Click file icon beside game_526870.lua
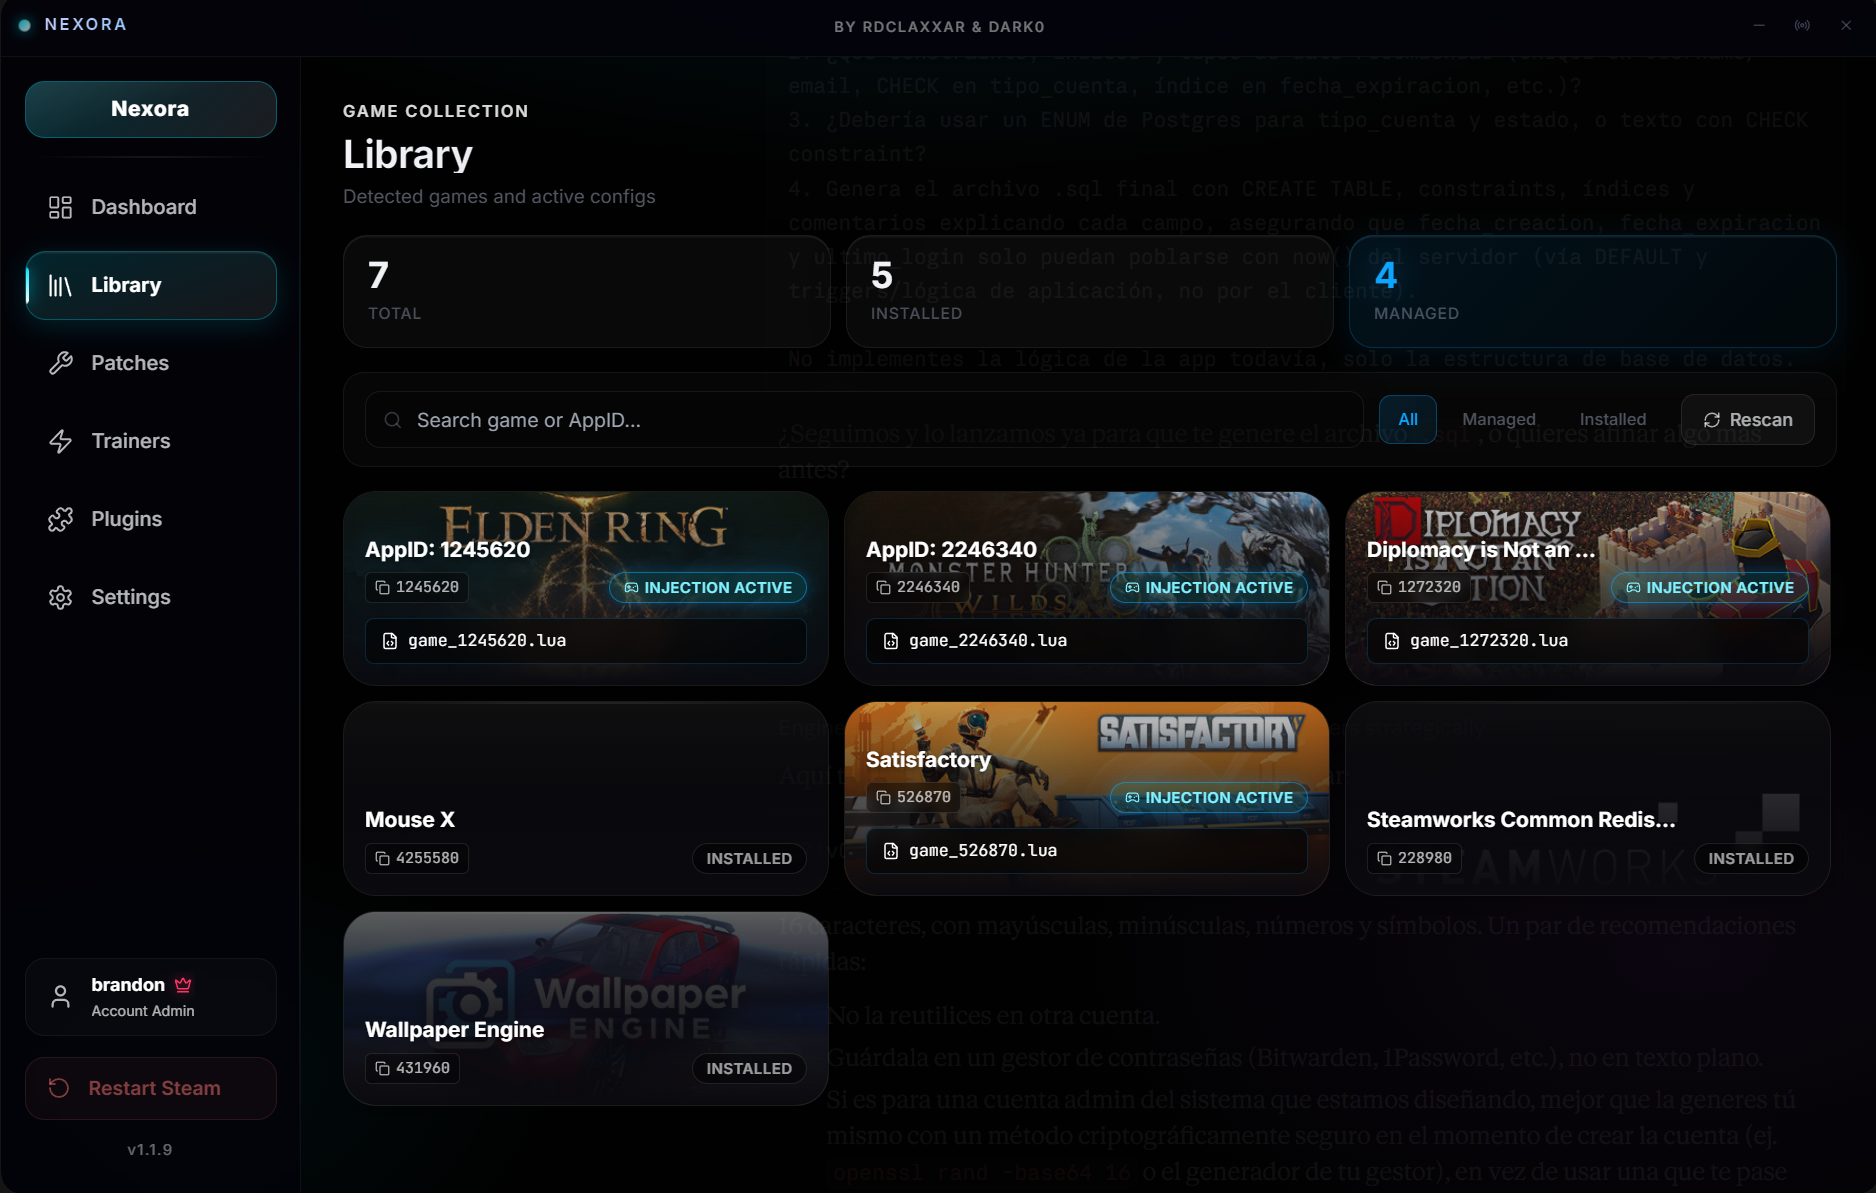1876x1193 pixels. point(891,851)
